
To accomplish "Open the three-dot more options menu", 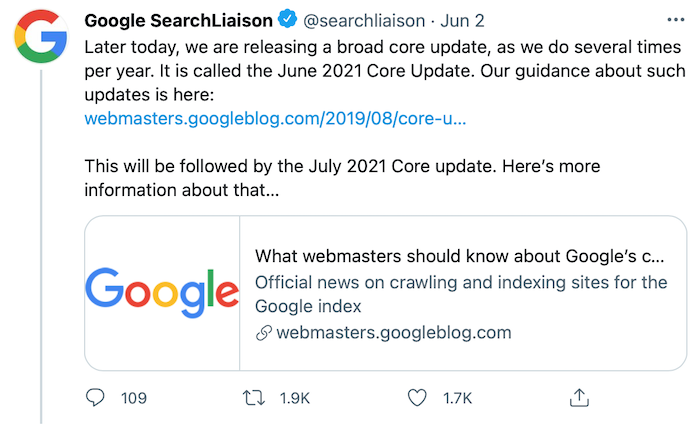I will click(675, 20).
